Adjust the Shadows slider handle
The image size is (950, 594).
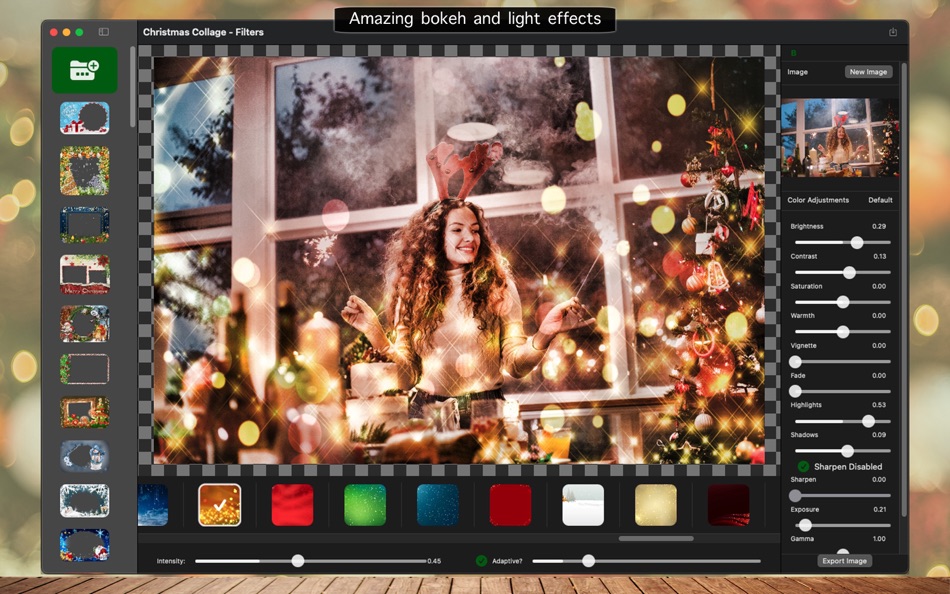click(848, 451)
